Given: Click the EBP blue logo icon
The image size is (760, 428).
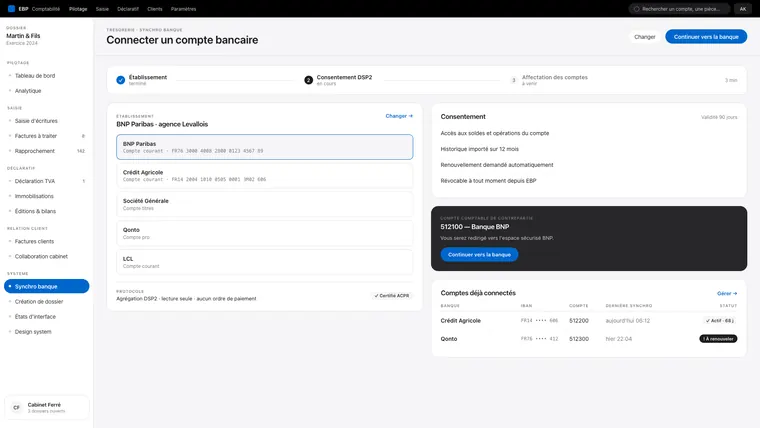Looking at the screenshot, I should pos(11,9).
